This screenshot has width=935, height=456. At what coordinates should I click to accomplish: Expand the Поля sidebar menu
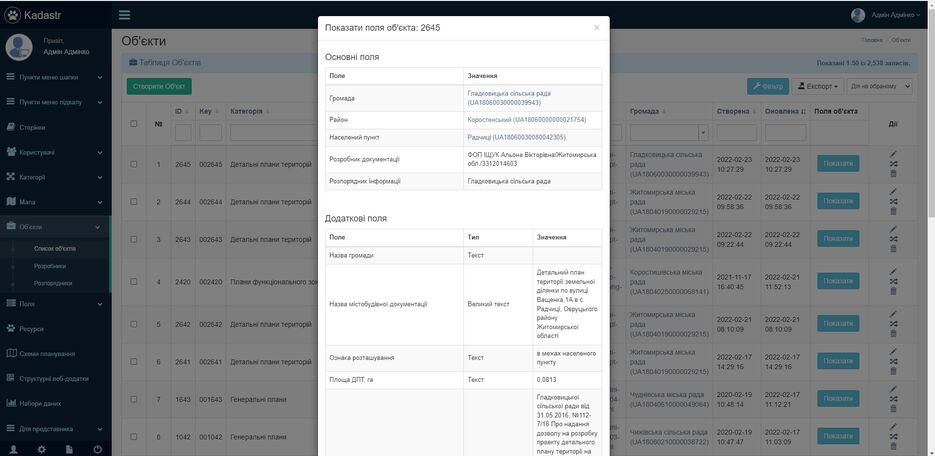click(x=55, y=304)
